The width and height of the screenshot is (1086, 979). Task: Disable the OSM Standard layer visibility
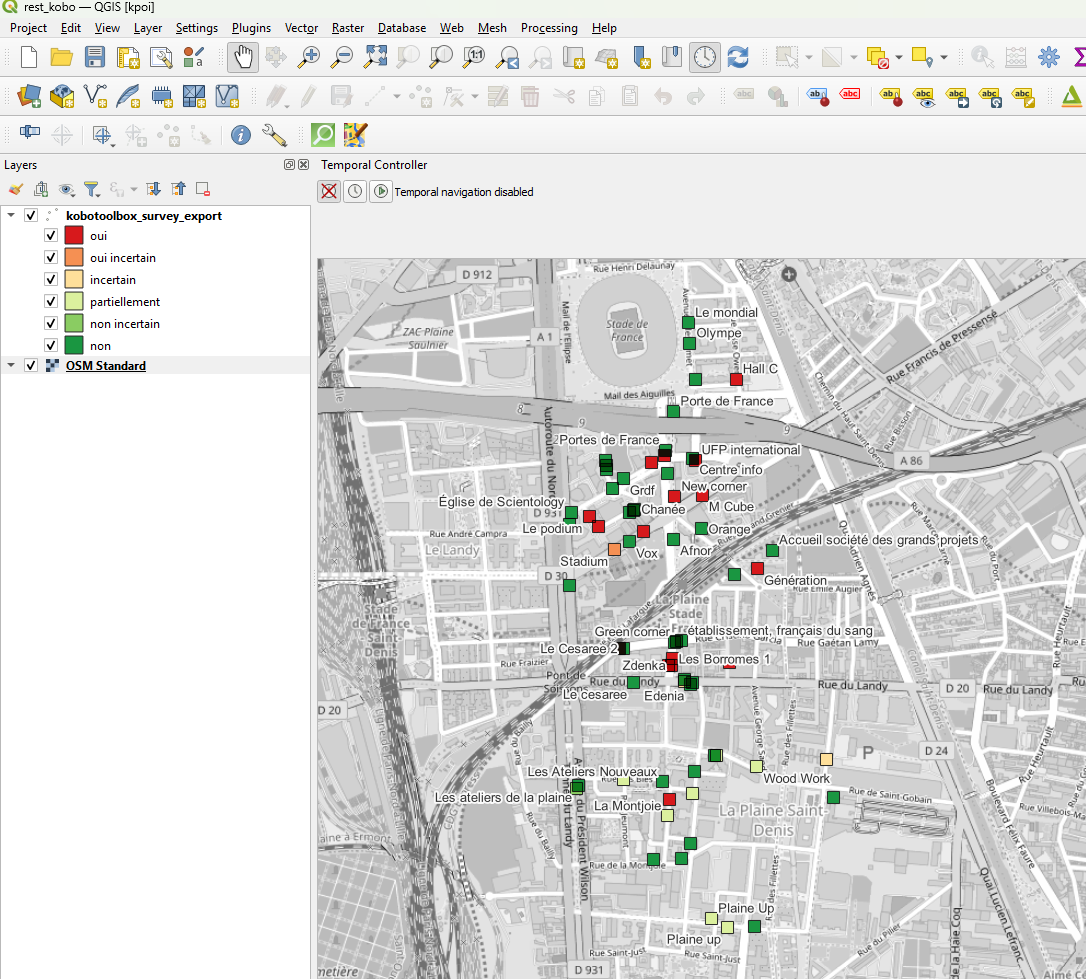pos(31,366)
